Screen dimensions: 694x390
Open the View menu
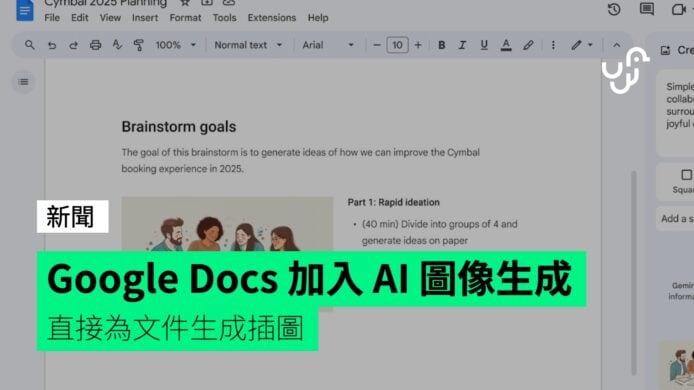pos(110,18)
